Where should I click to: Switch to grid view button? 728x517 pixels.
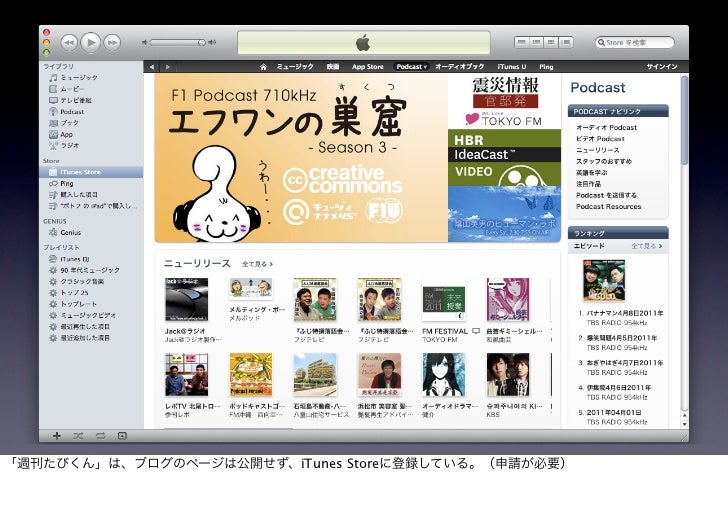[551, 42]
